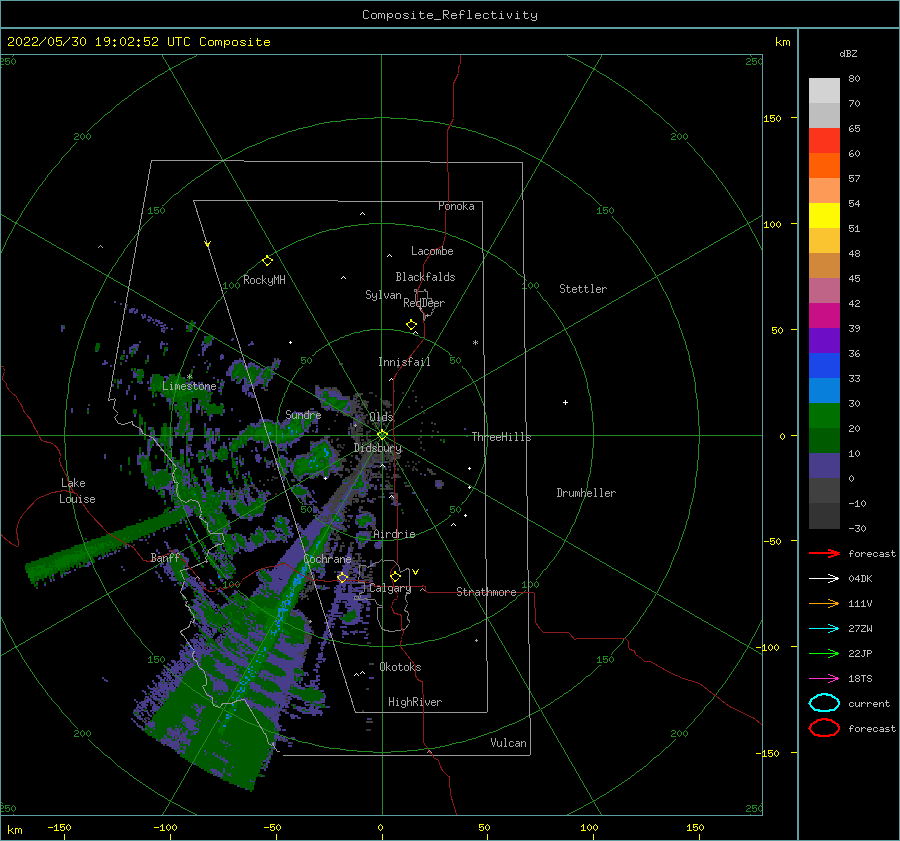Click the 10 dBZ slate-purple swatch

click(824, 466)
